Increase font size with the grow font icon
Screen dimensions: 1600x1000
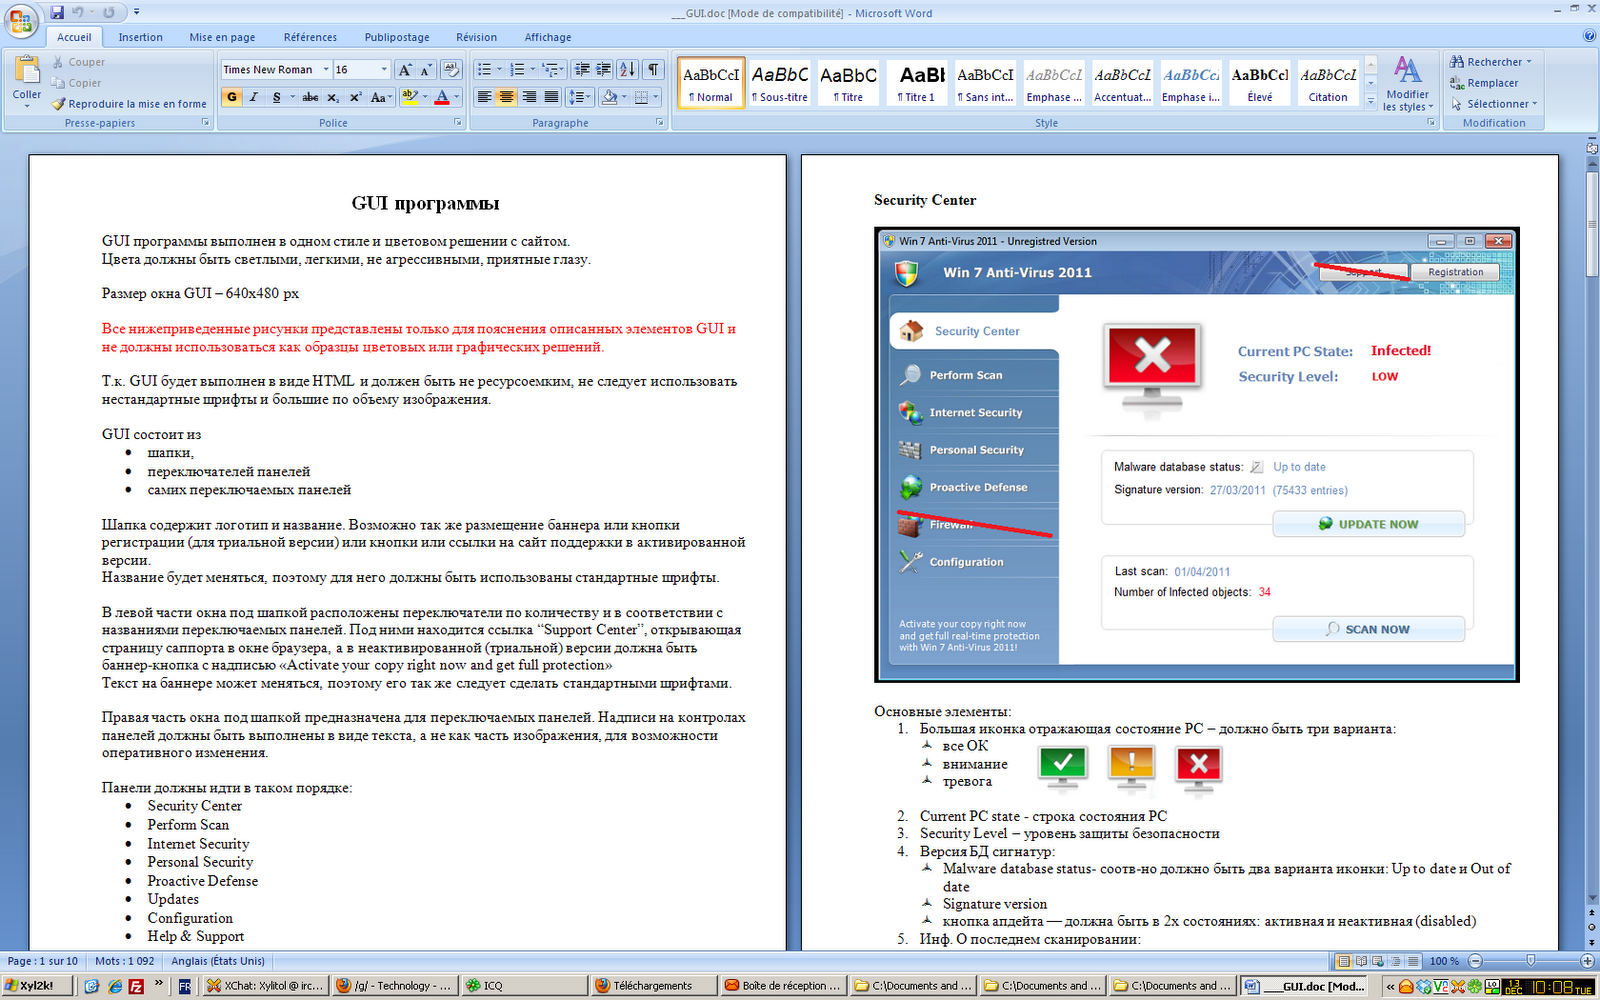click(x=404, y=69)
